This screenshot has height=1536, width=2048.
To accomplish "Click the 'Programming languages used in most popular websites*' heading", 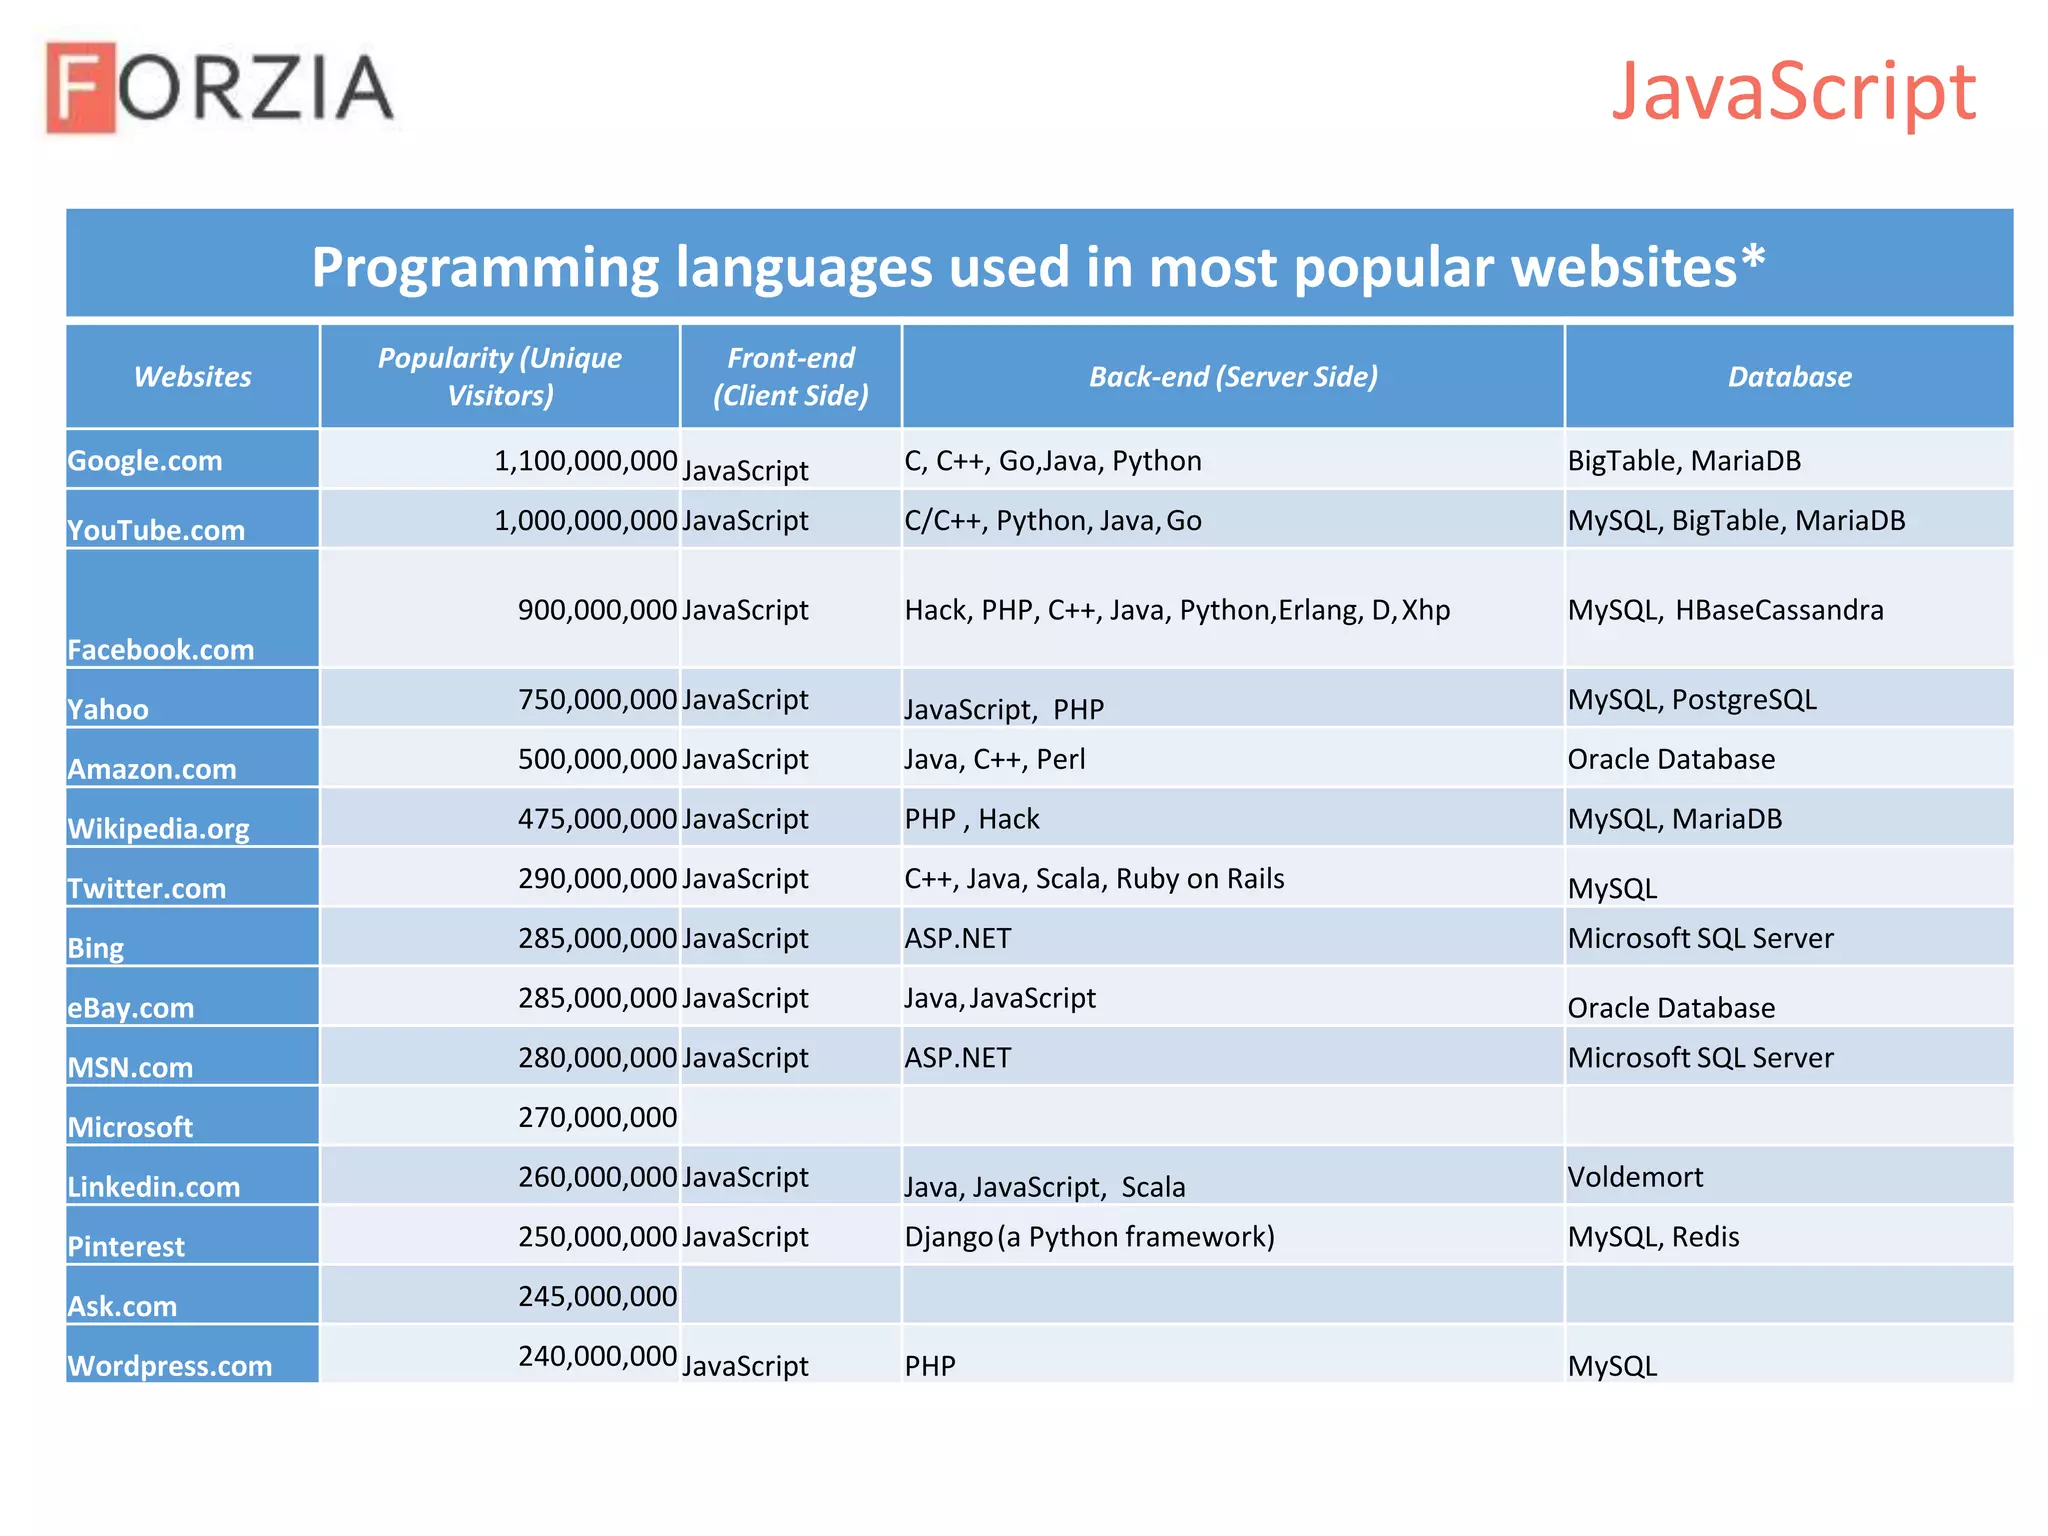I will 1038,267.
